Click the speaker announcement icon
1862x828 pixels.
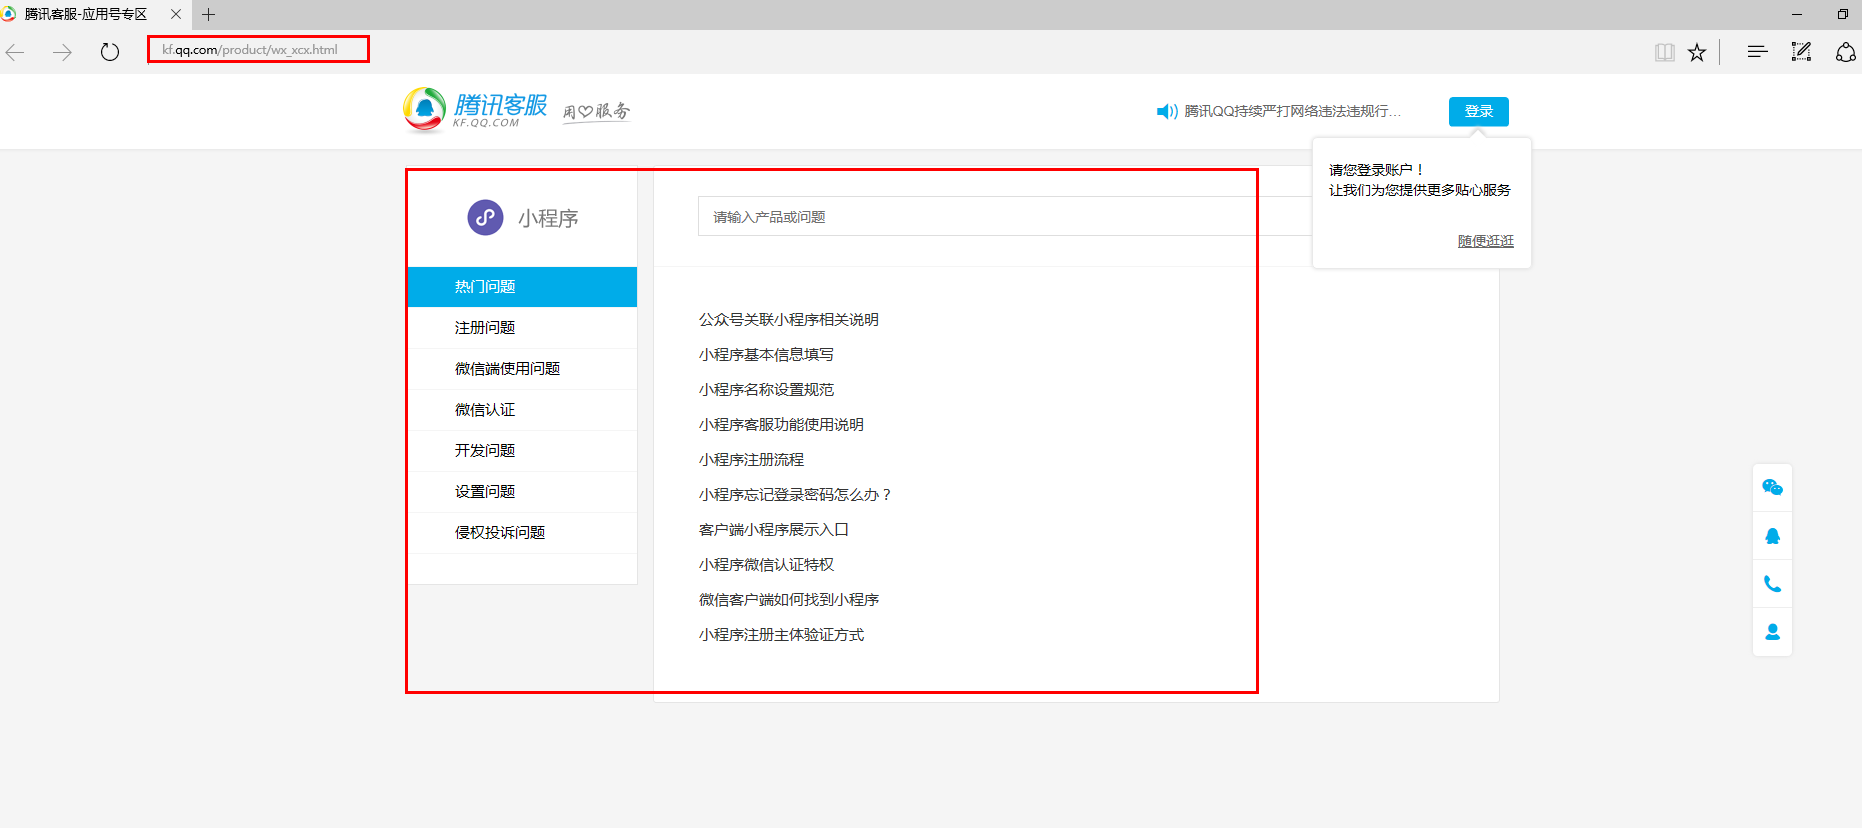(1166, 111)
